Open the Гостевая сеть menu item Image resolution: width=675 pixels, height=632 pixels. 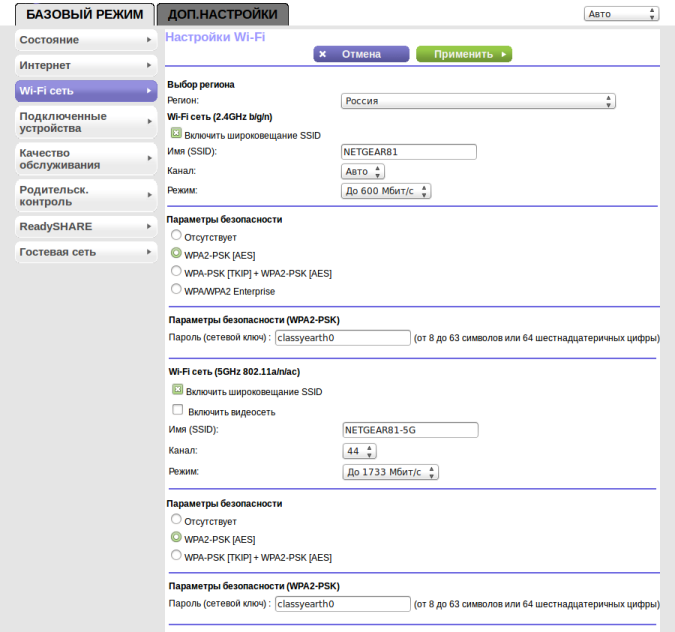[x=86, y=252]
